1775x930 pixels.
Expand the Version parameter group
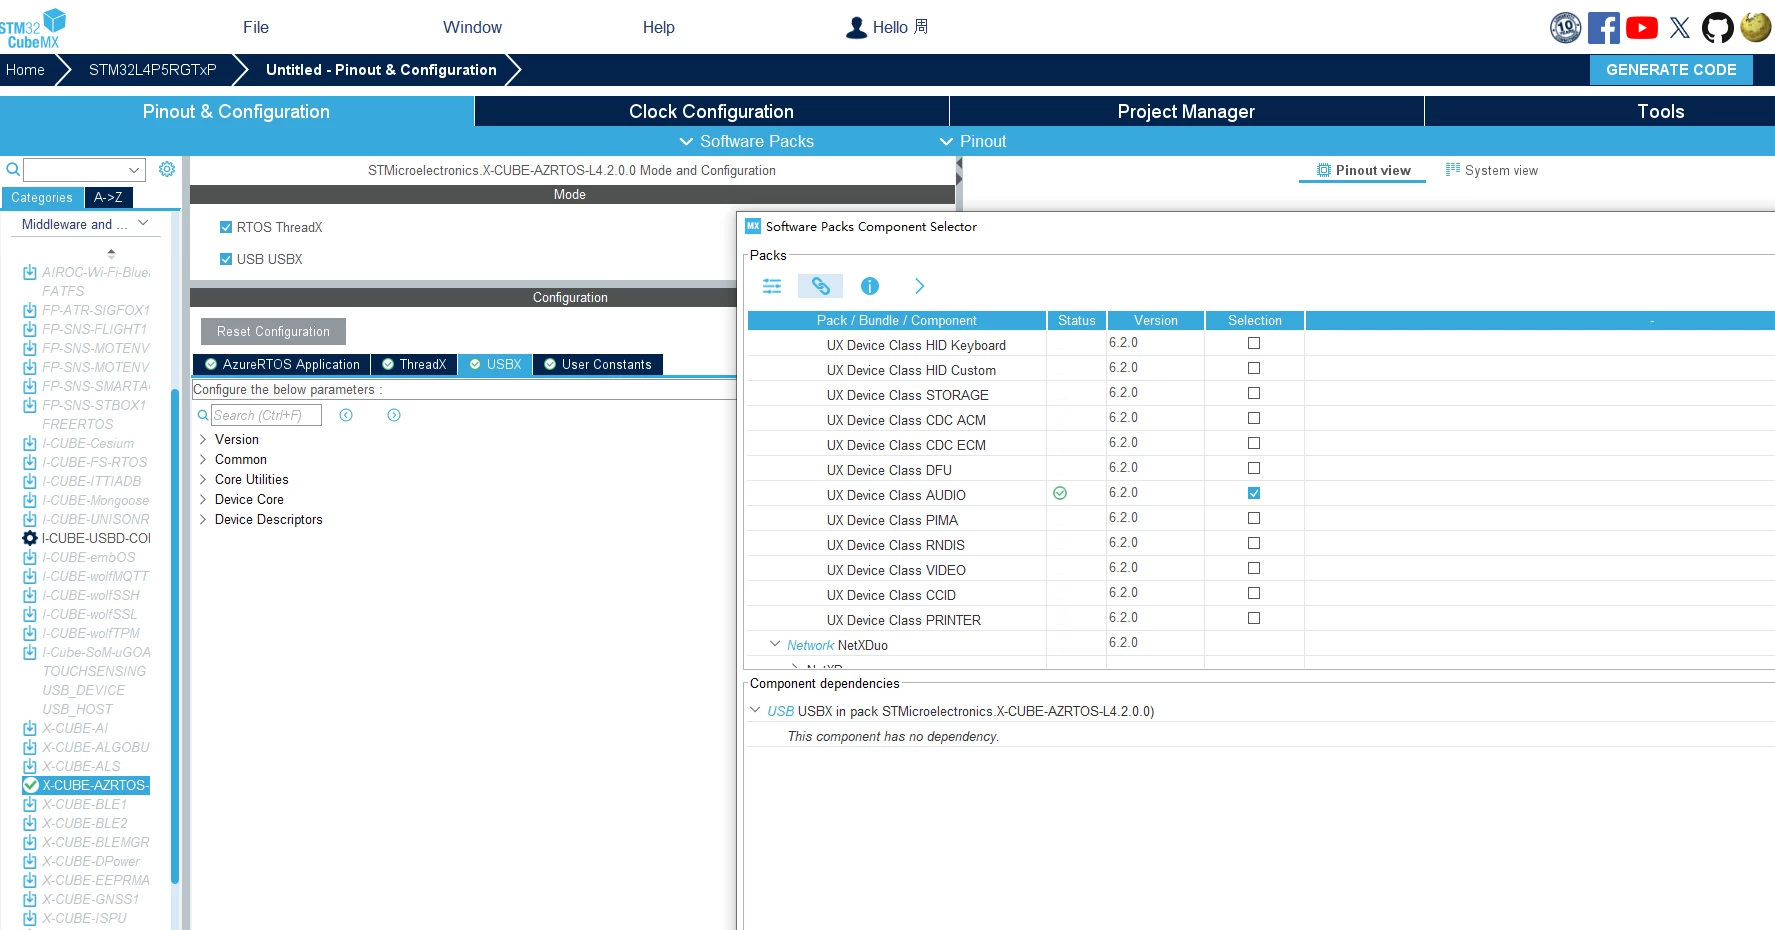[x=203, y=439]
